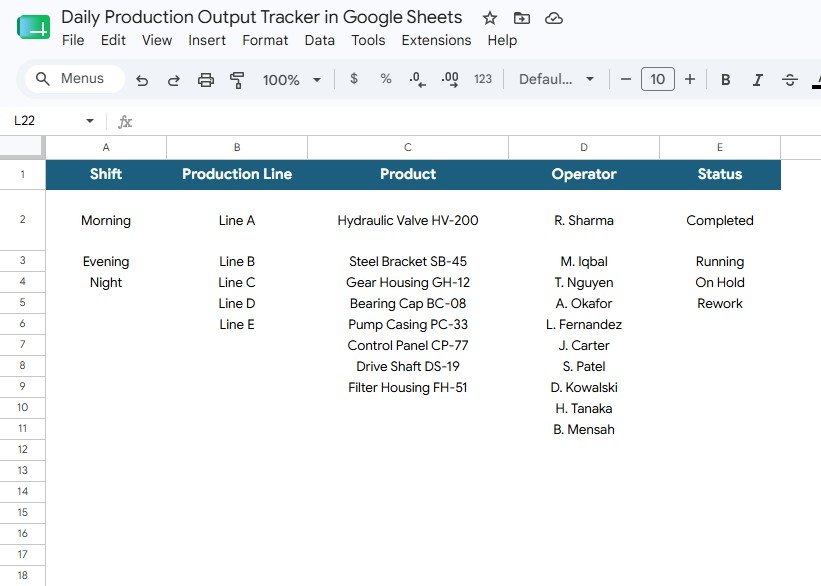This screenshot has height=586, width=821.
Task: Open the Format menu
Action: coord(265,40)
